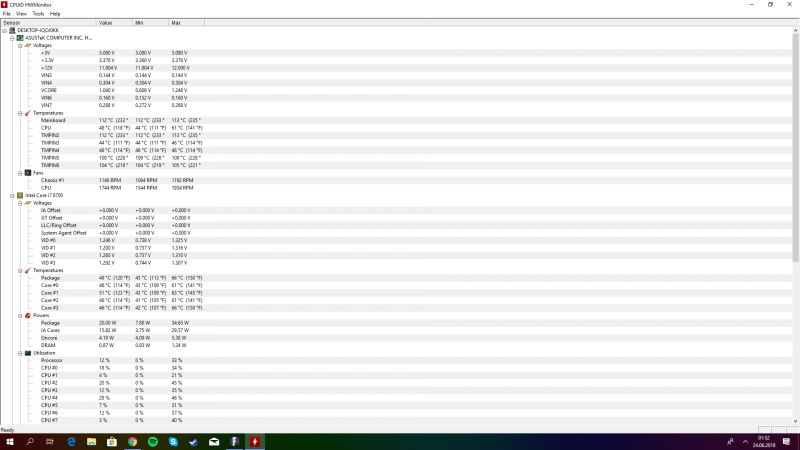
Task: Collapse the ASUSTeK COMPUTER INC. node
Action: (12, 38)
